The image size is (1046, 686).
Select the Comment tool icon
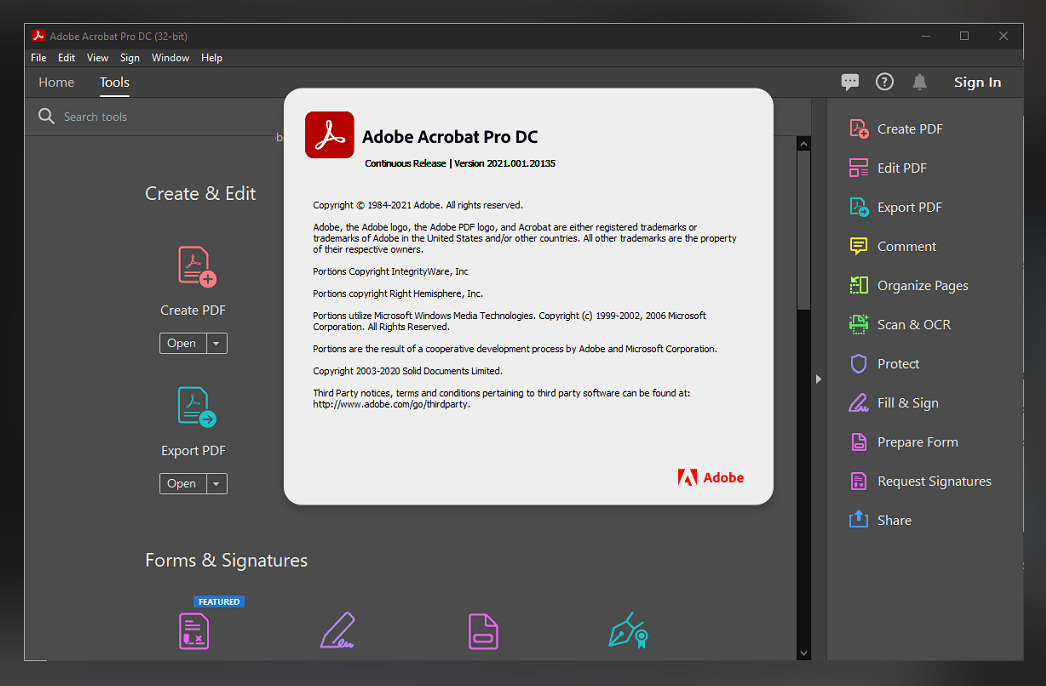pos(858,246)
